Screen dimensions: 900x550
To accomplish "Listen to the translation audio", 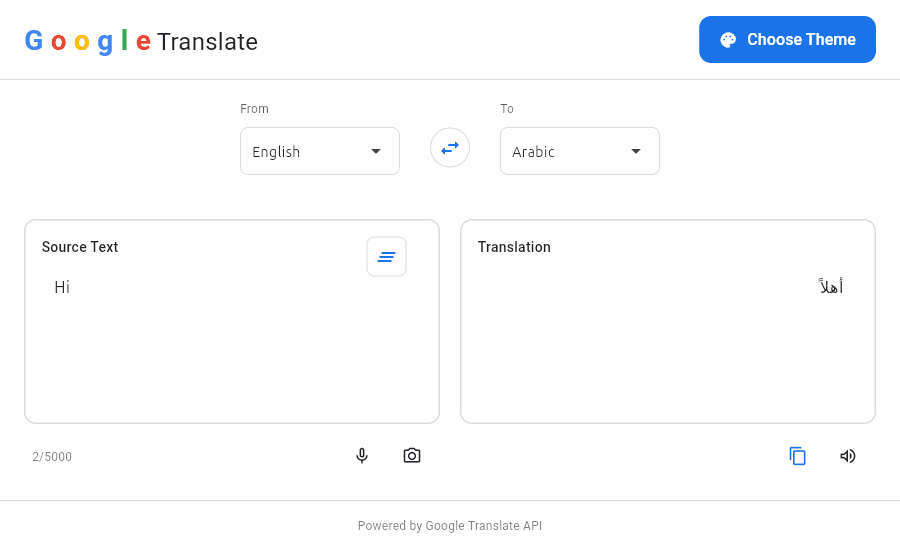I will click(x=848, y=456).
